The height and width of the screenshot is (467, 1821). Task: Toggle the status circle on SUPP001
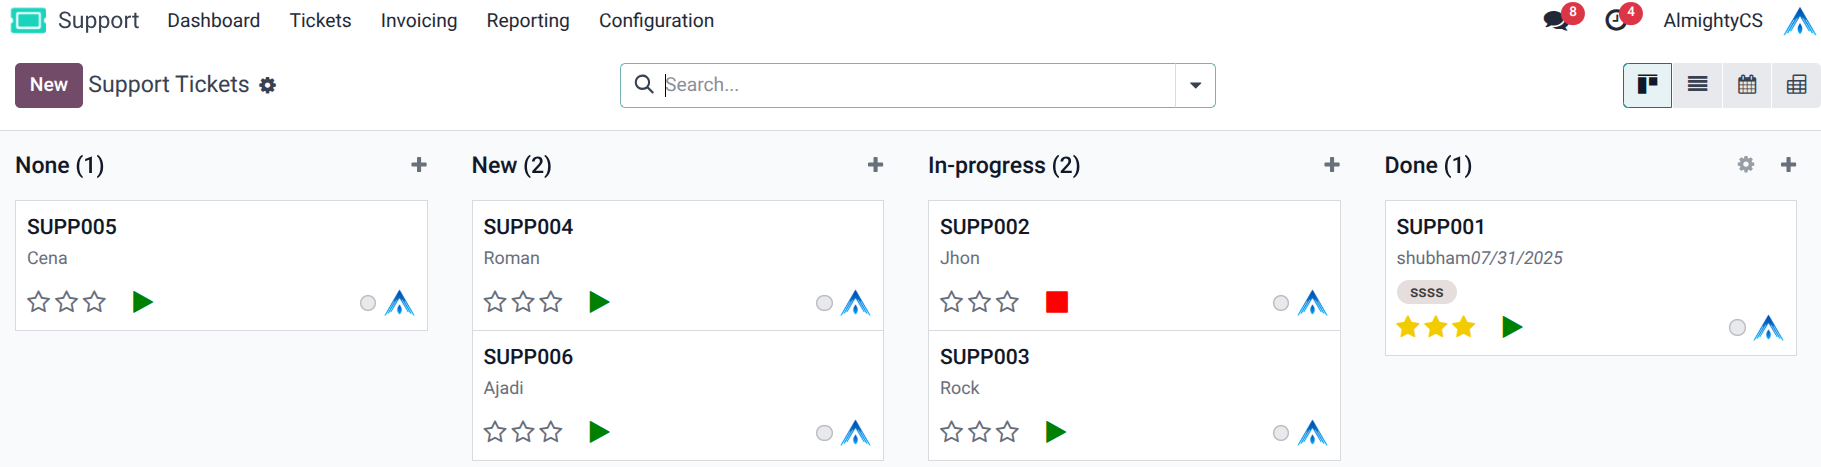[x=1737, y=328]
